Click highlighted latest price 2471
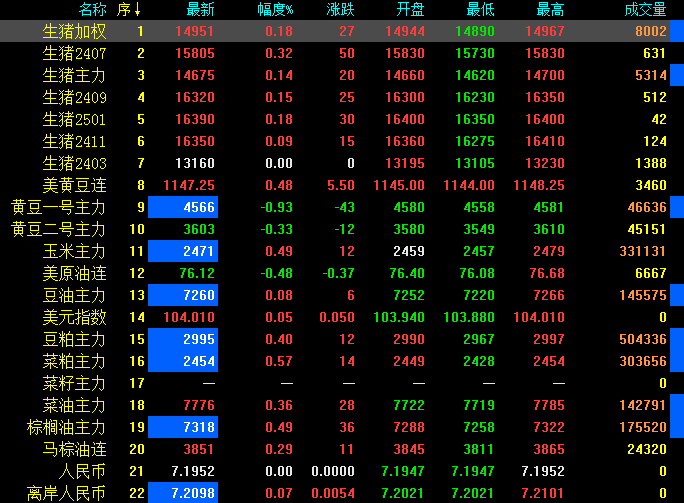This screenshot has width=684, height=503. click(183, 251)
